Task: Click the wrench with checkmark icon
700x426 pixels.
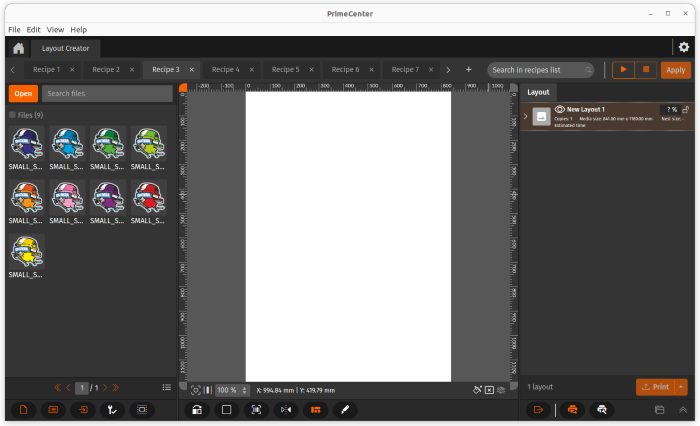Action: tap(112, 410)
